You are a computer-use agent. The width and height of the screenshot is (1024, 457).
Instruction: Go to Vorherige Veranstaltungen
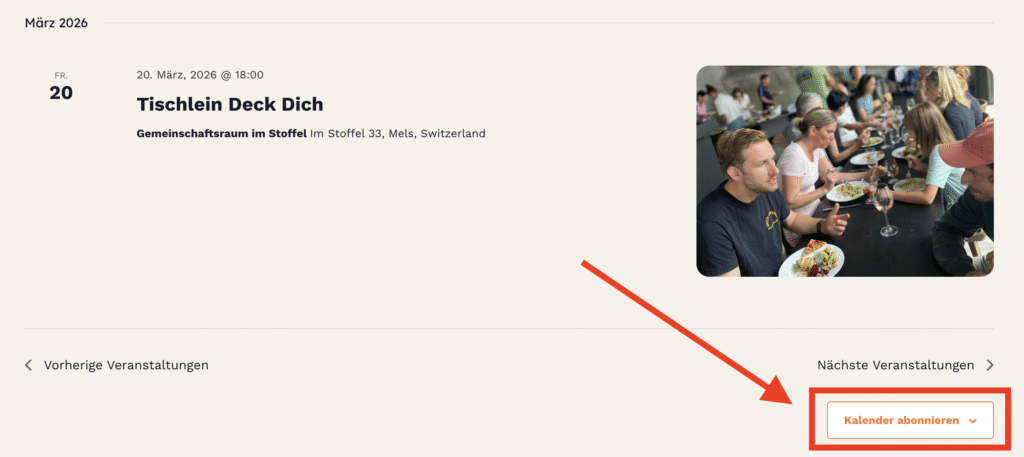coord(126,365)
